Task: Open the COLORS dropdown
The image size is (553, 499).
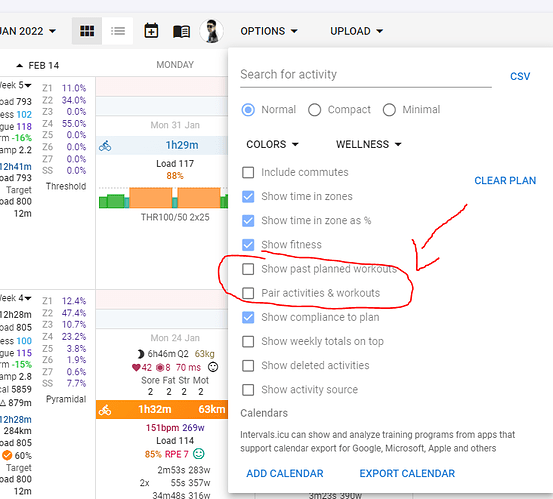Action: tap(272, 145)
